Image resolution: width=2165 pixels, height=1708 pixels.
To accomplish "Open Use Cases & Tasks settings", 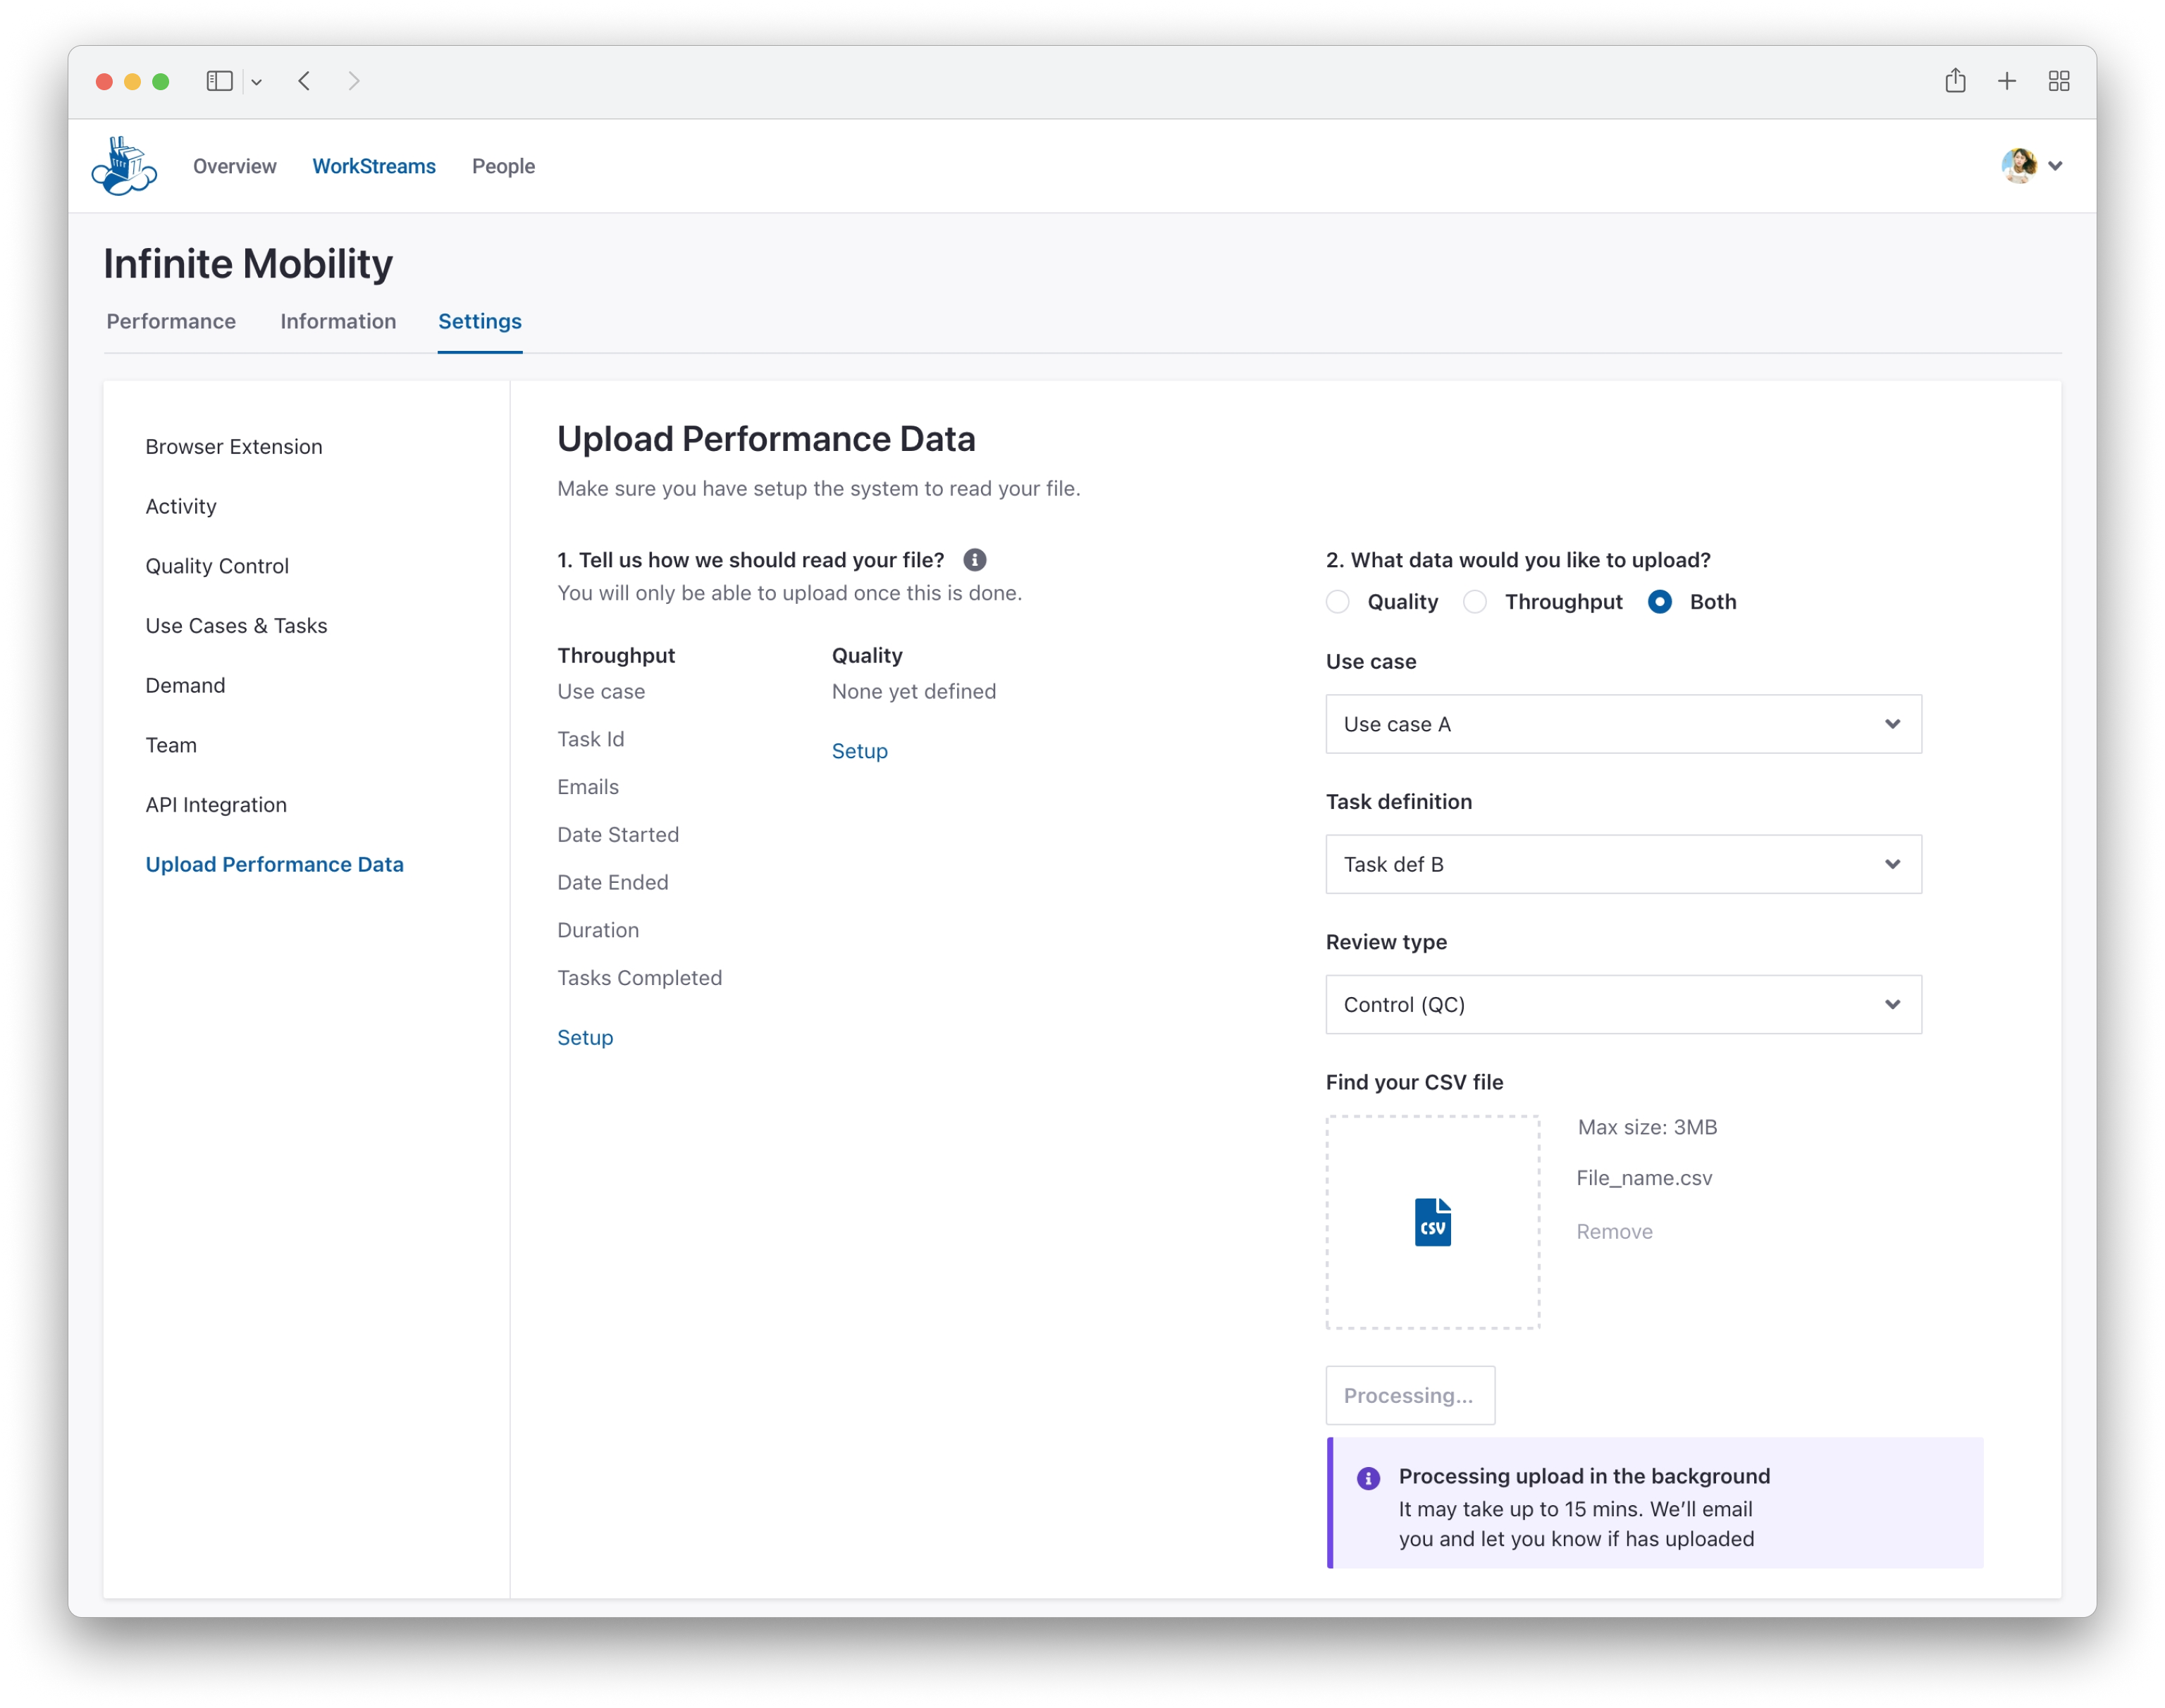I will (x=236, y=626).
